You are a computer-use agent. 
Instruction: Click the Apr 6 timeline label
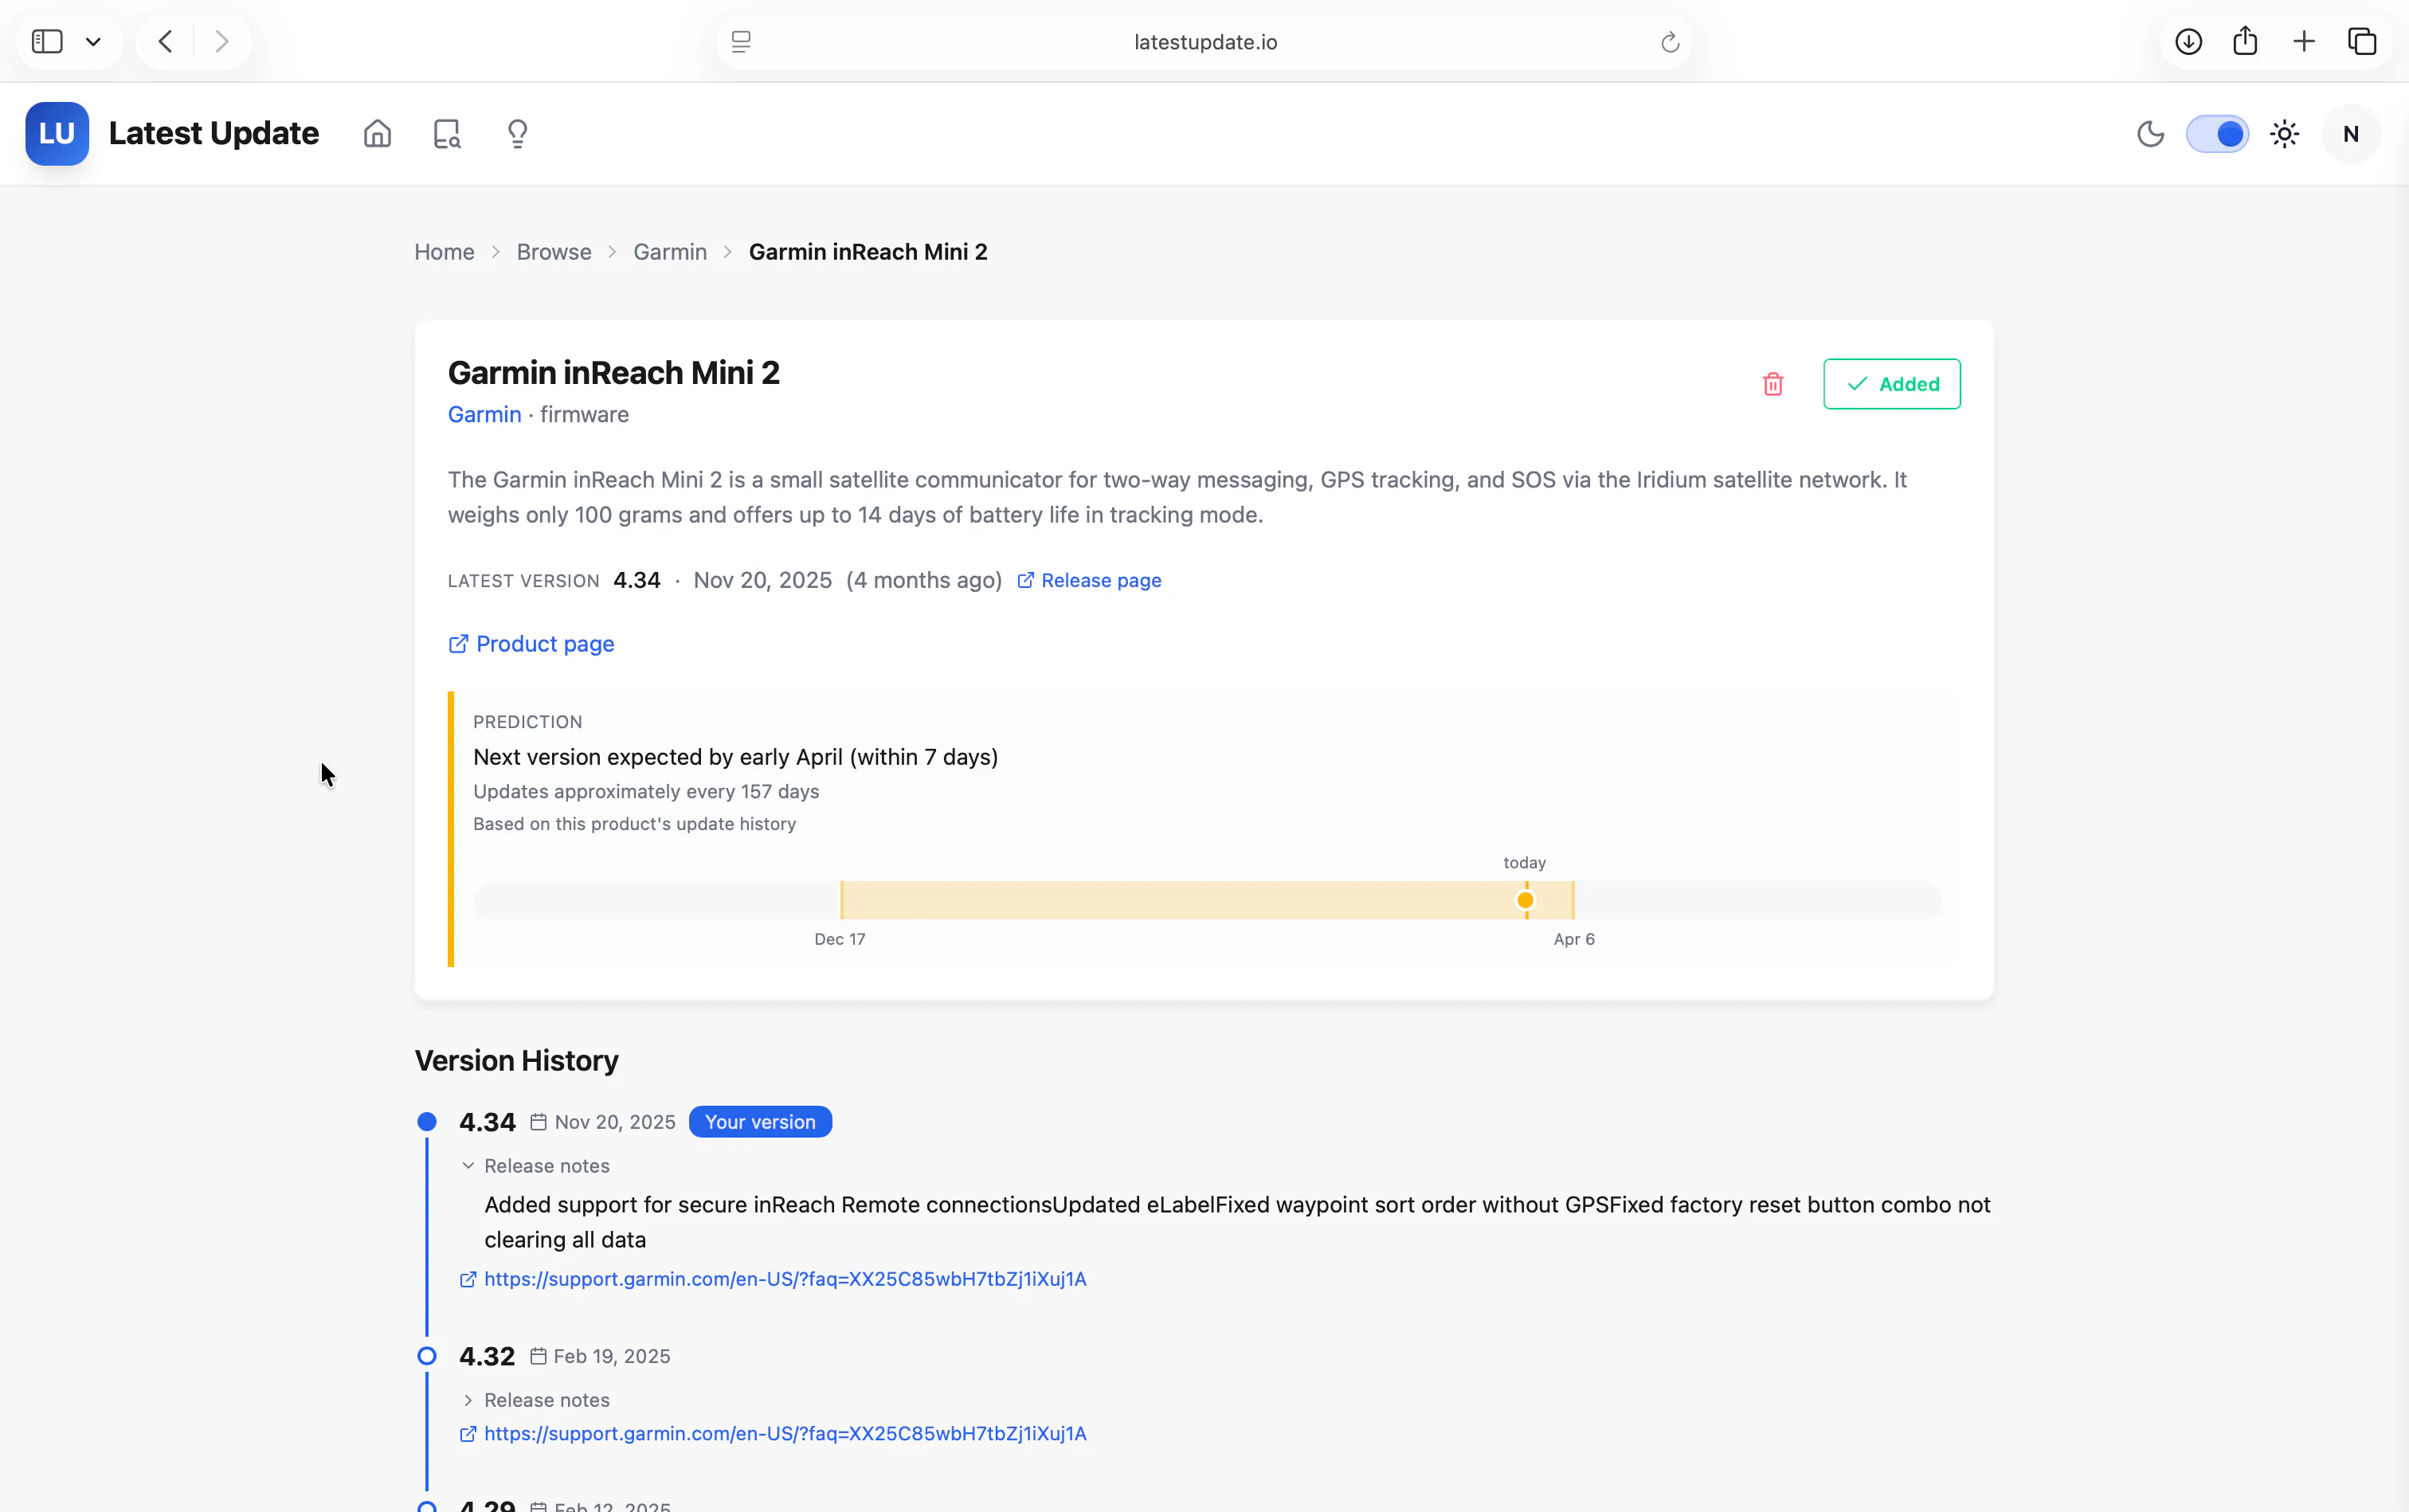click(1574, 939)
